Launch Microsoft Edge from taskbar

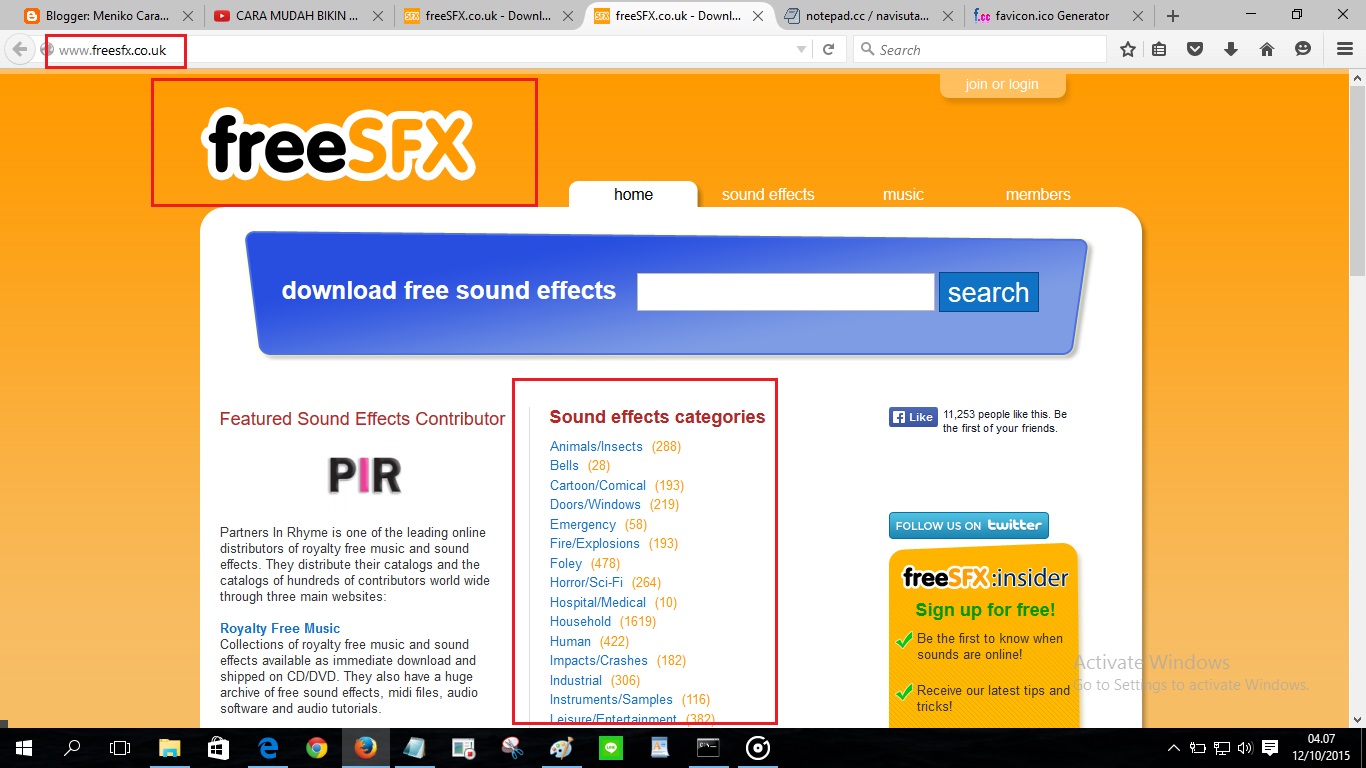coord(267,748)
